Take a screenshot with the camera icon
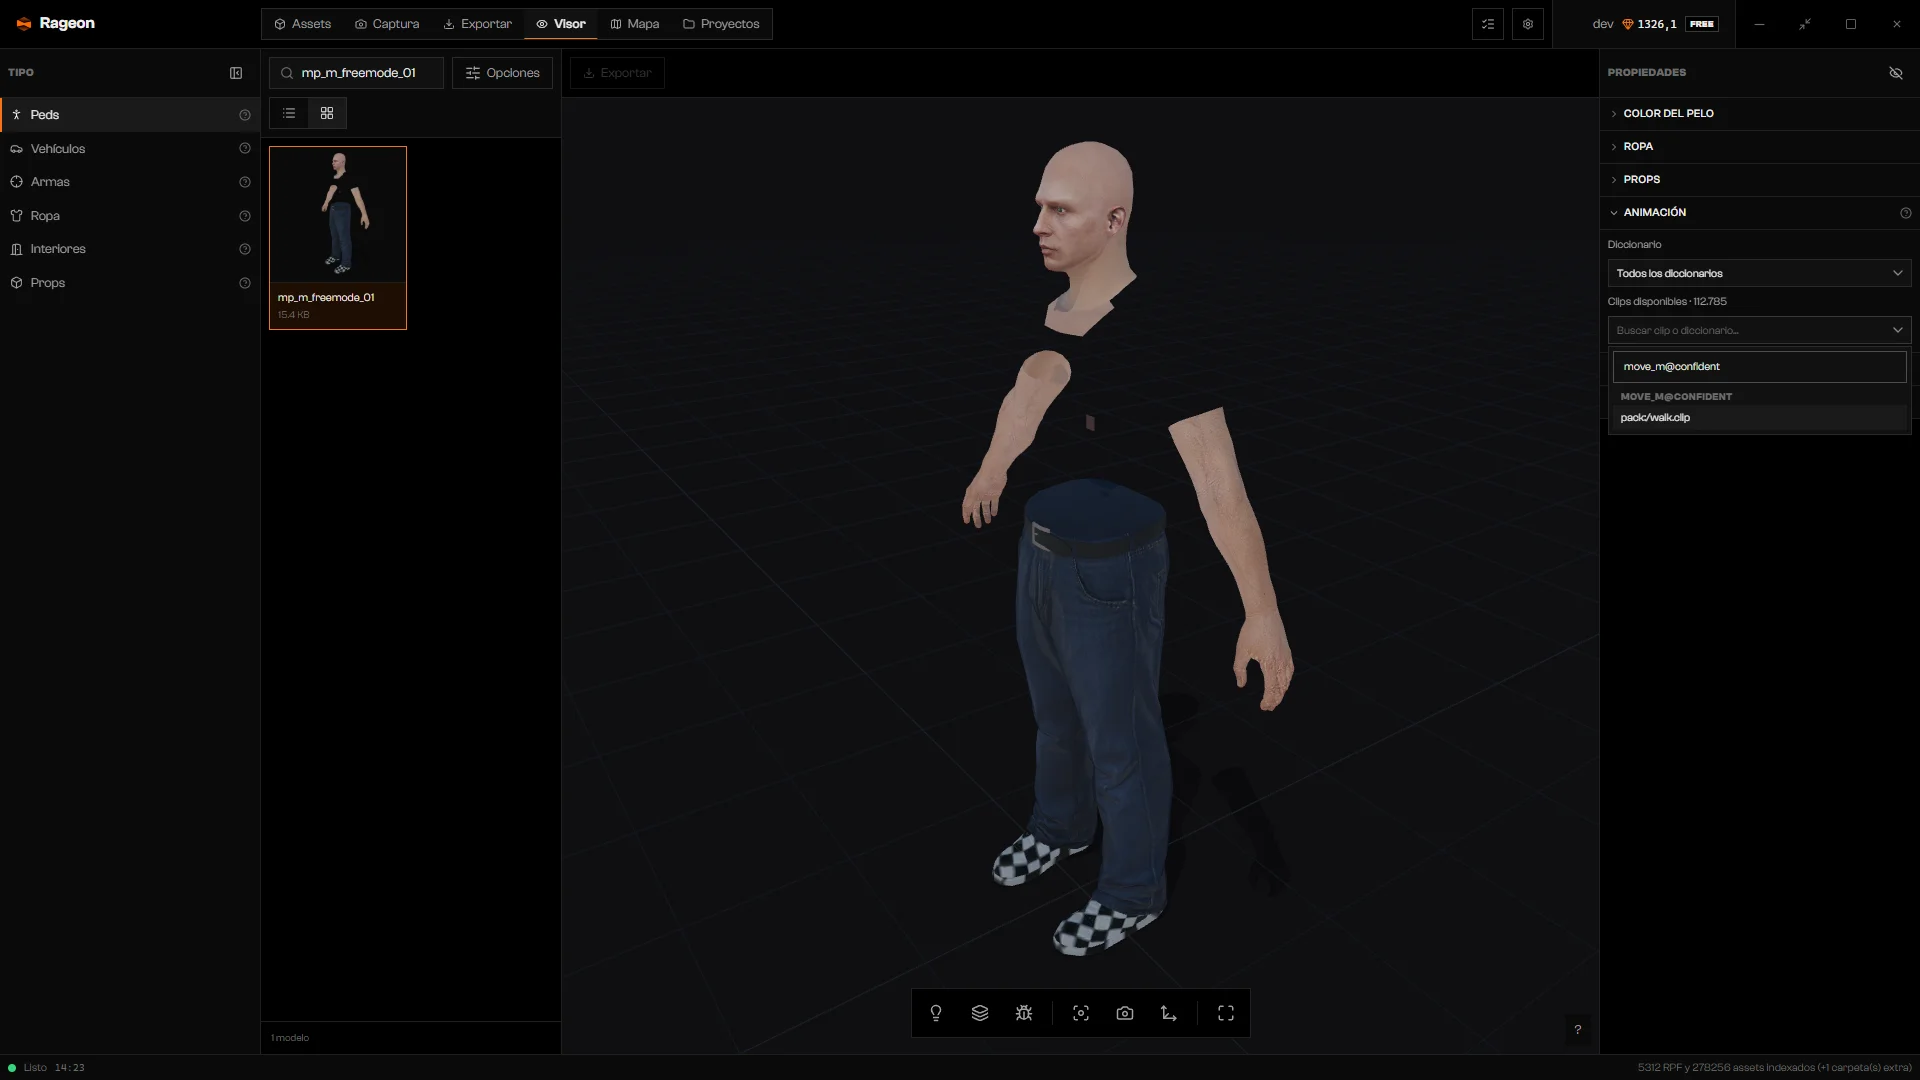The image size is (1920, 1080). (1125, 1013)
